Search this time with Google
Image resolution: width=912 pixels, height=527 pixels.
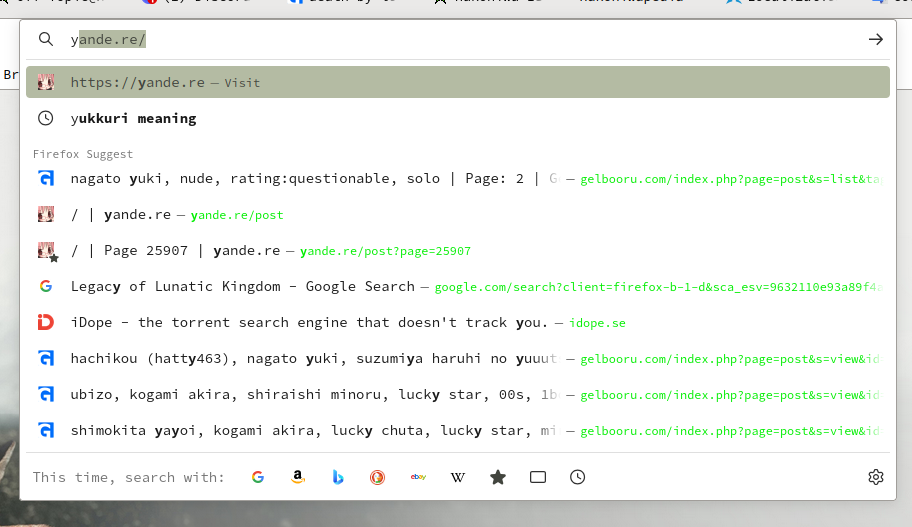click(258, 478)
